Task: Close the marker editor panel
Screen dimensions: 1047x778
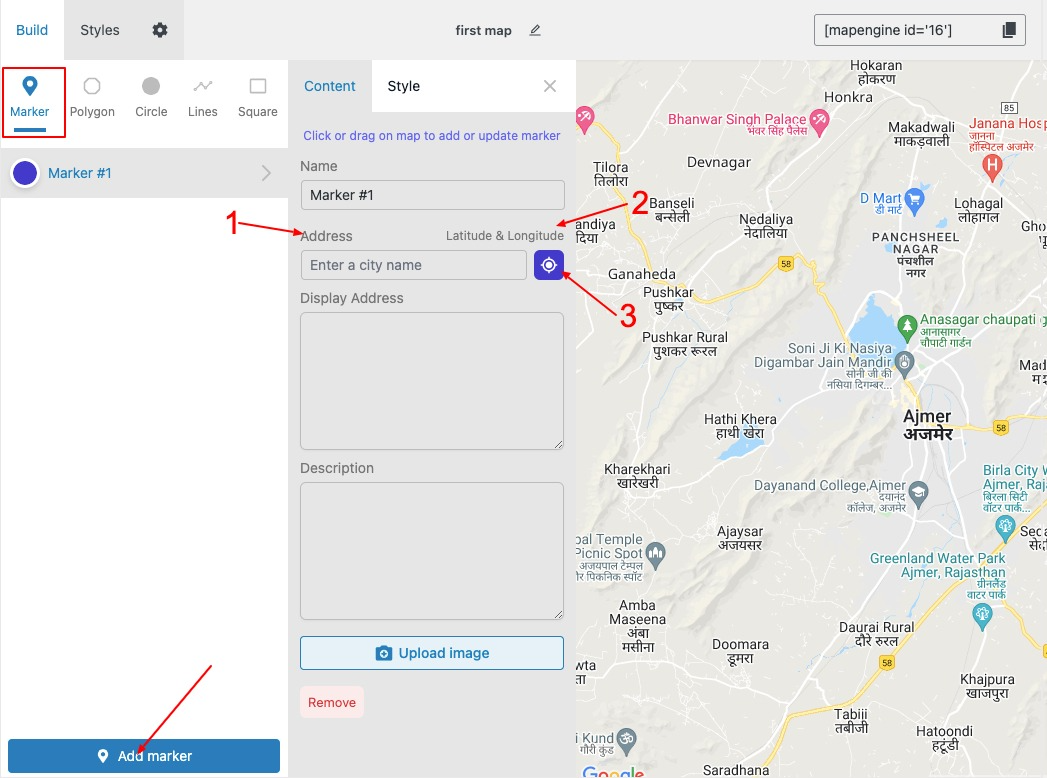Action: pos(550,86)
